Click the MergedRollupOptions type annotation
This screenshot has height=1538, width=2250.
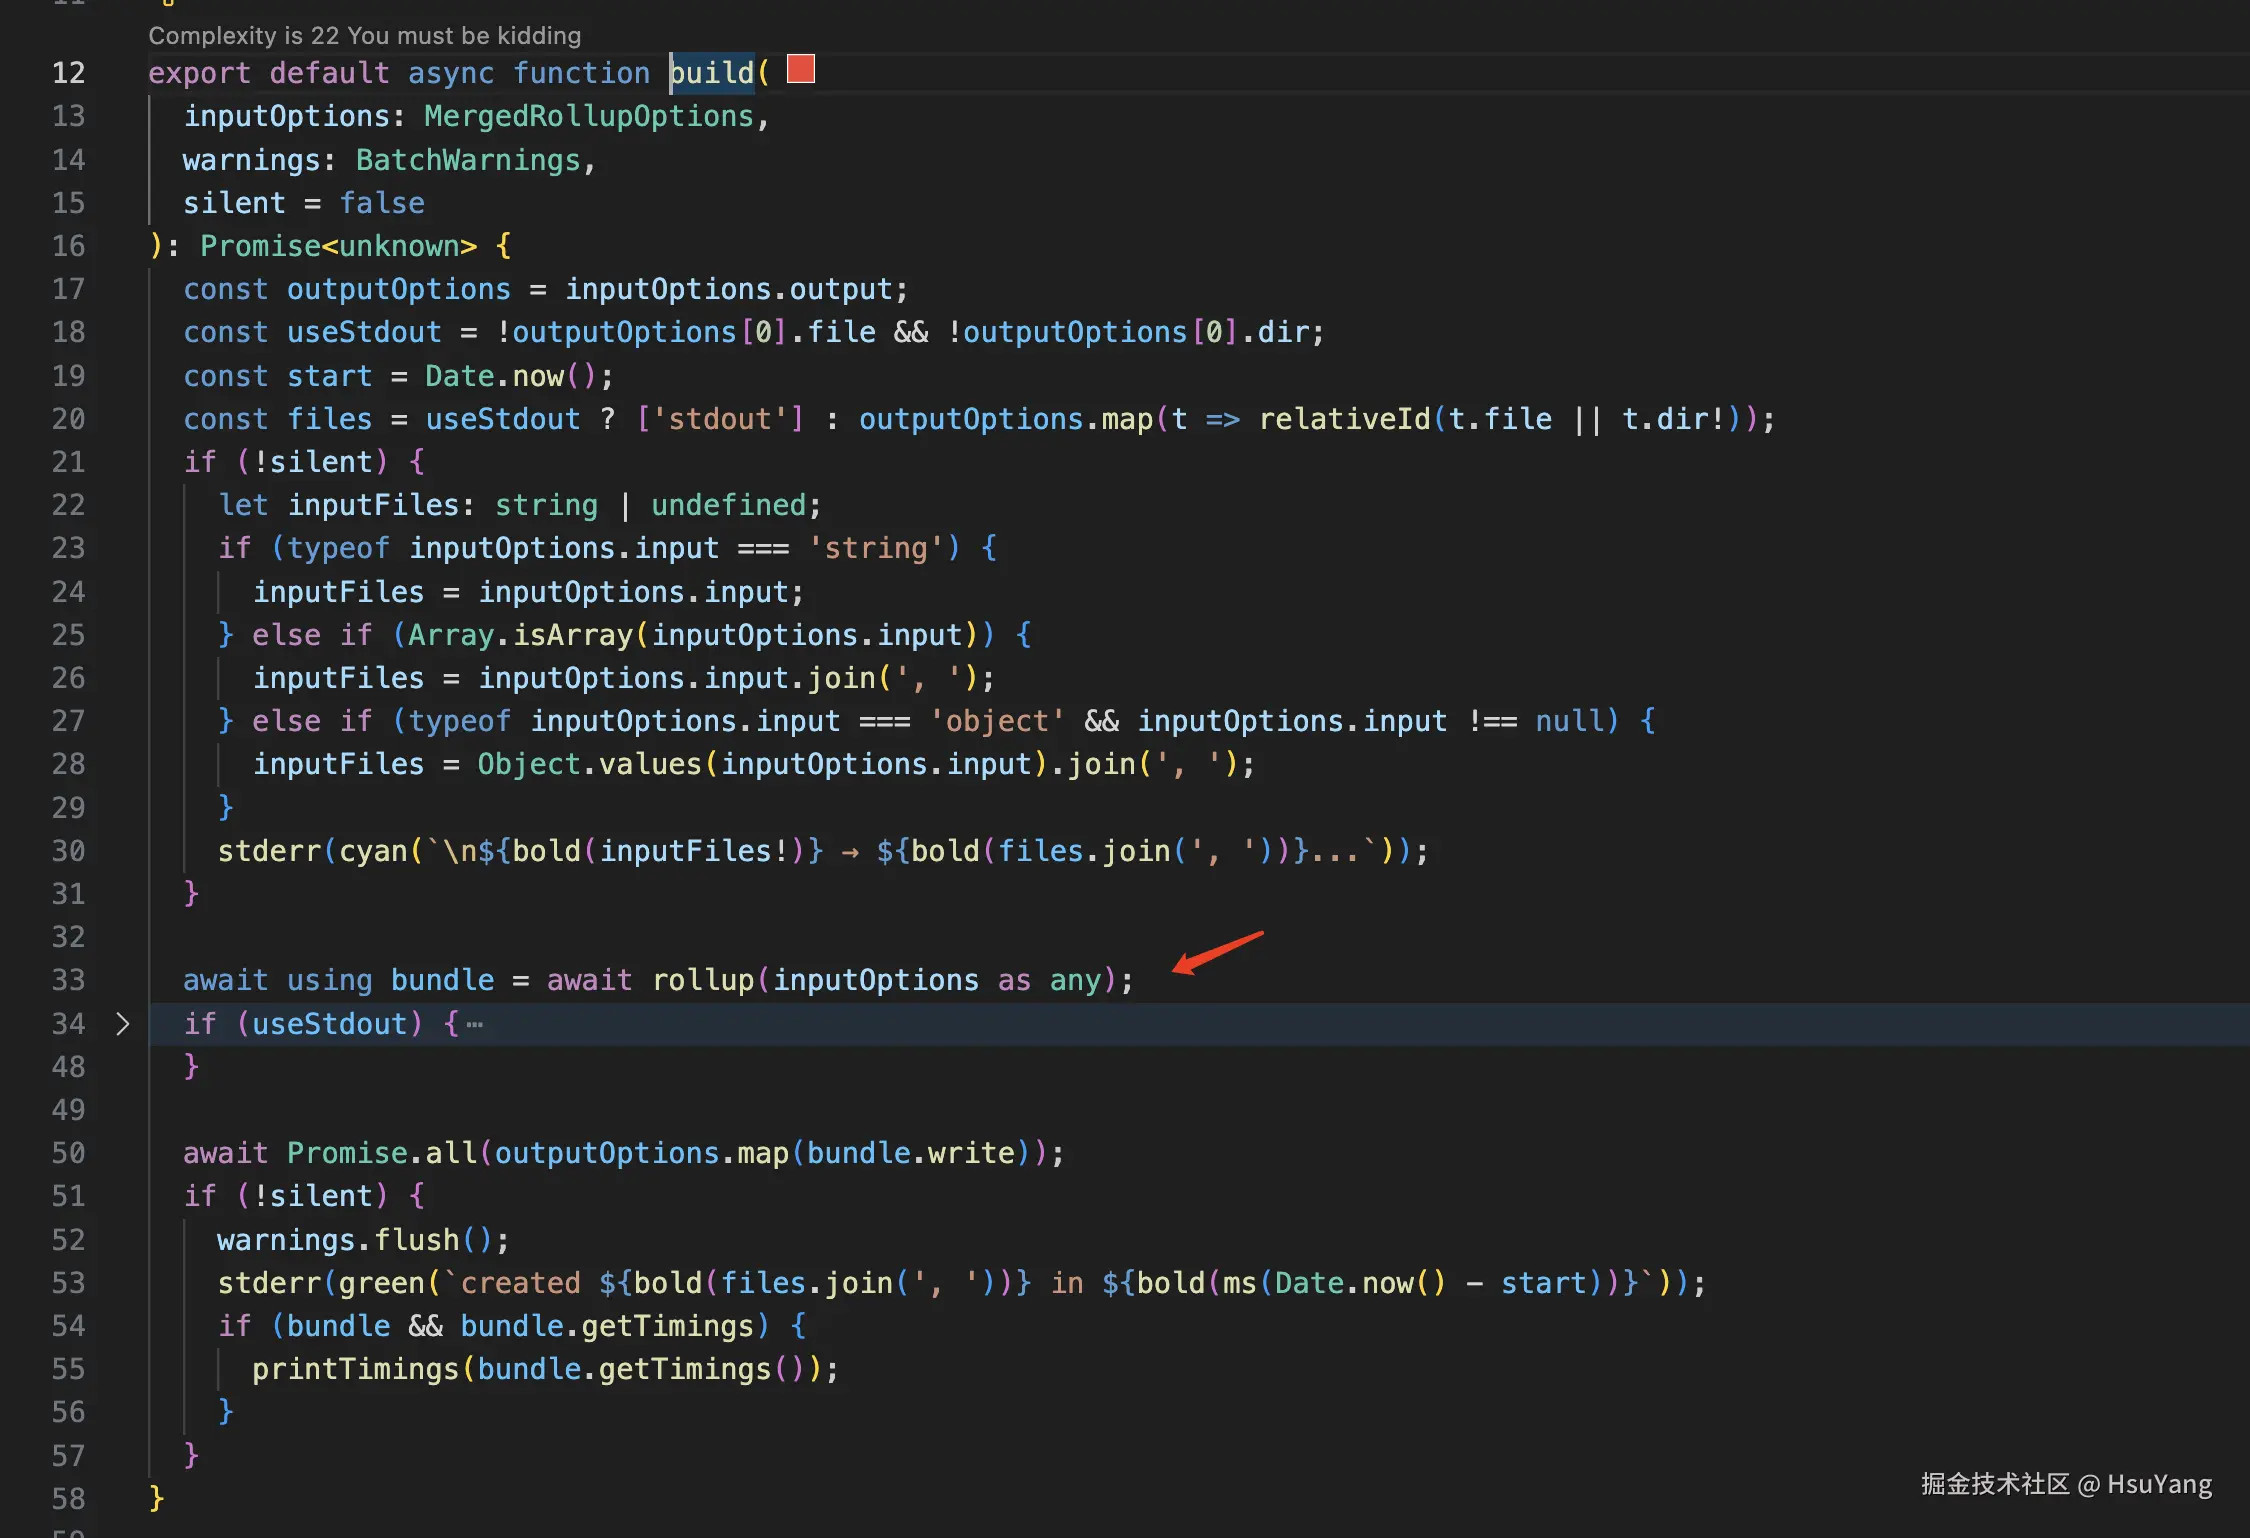pos(588,116)
